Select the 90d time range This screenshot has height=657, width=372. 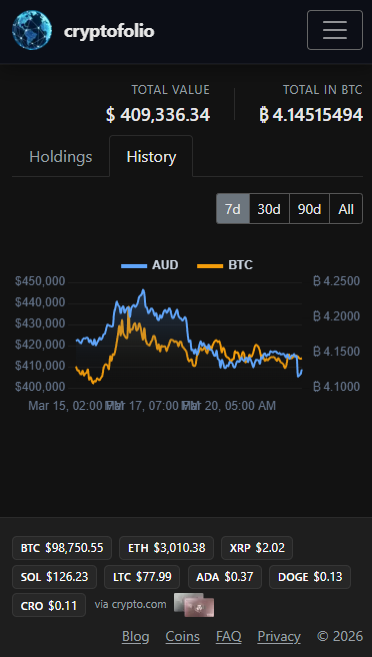[309, 209]
